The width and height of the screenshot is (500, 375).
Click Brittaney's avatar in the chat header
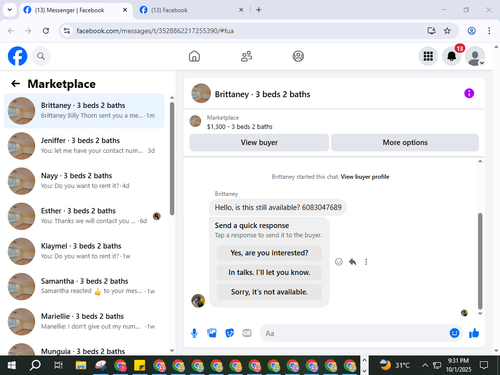click(201, 93)
